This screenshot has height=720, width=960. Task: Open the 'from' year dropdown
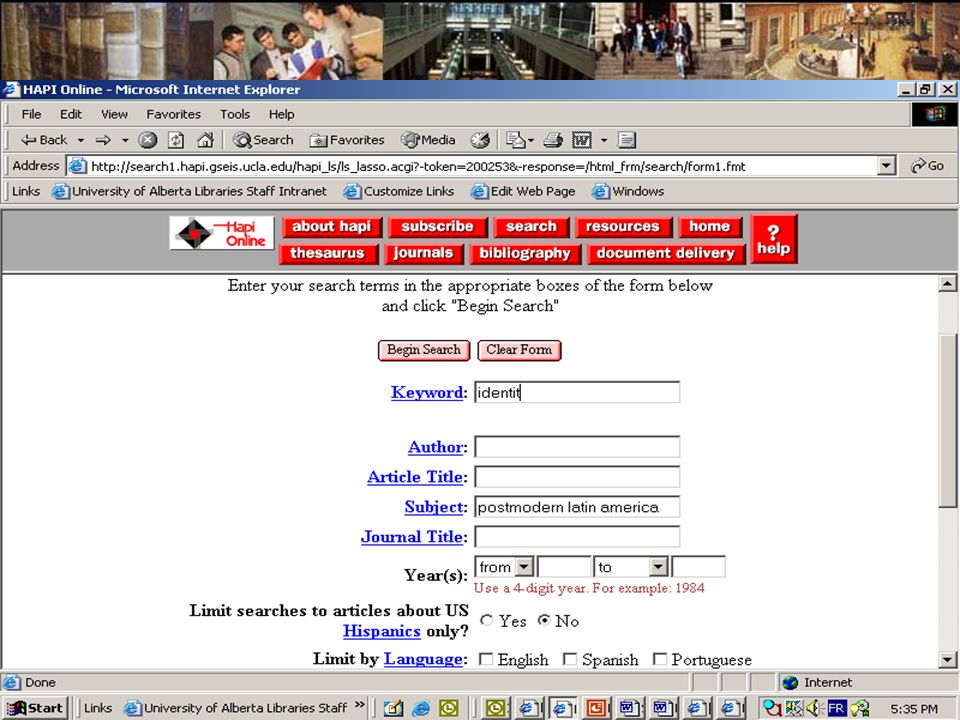coord(524,567)
